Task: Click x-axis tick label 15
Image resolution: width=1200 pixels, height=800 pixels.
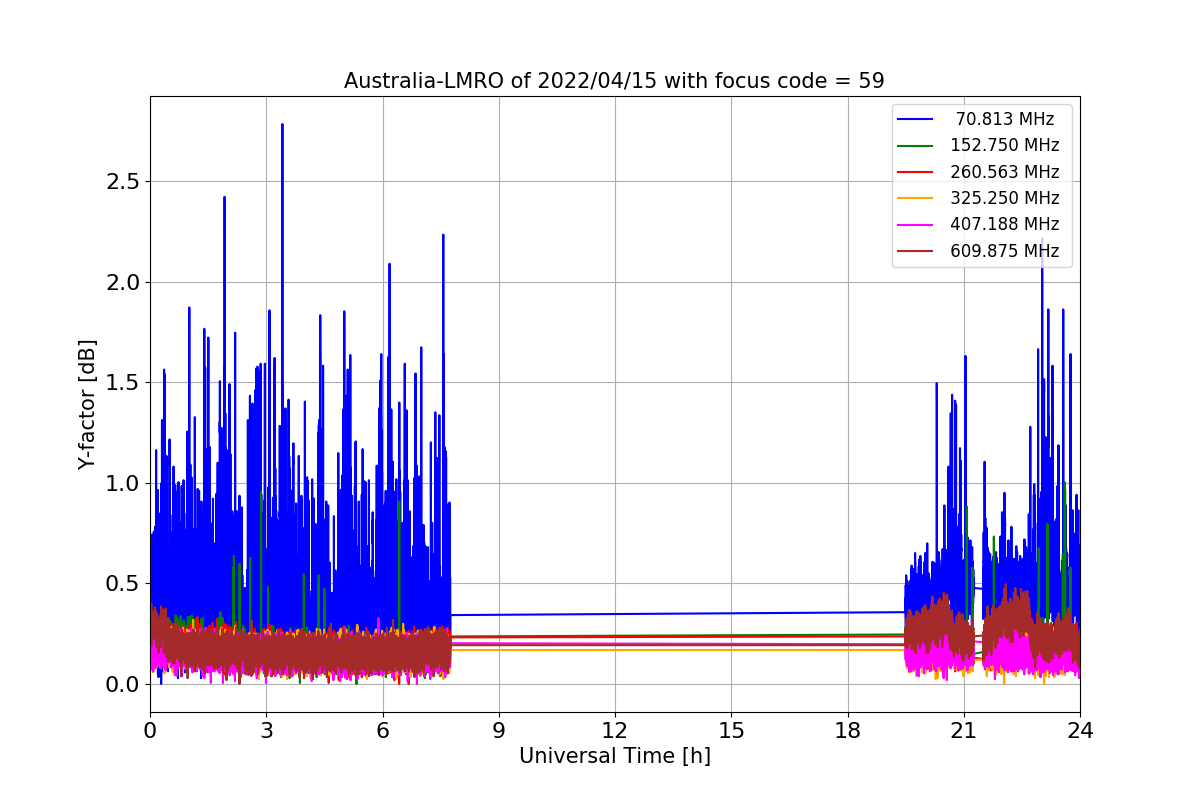Action: (731, 730)
